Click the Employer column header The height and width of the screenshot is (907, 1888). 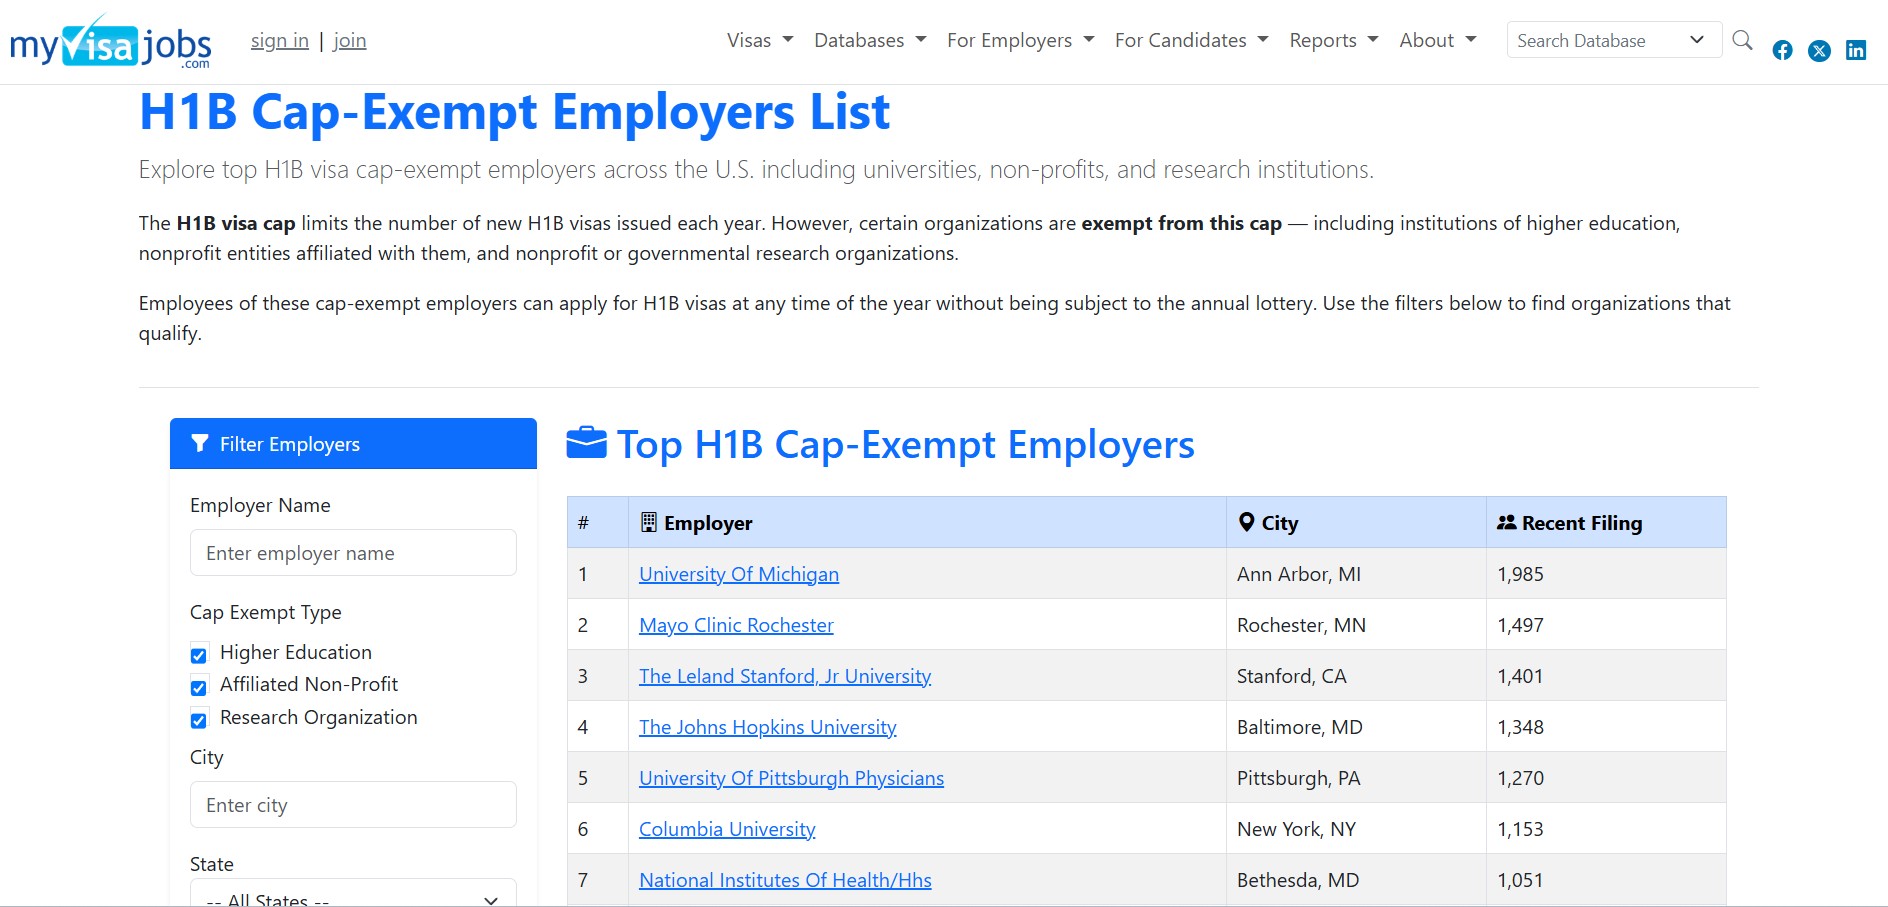[x=927, y=523]
